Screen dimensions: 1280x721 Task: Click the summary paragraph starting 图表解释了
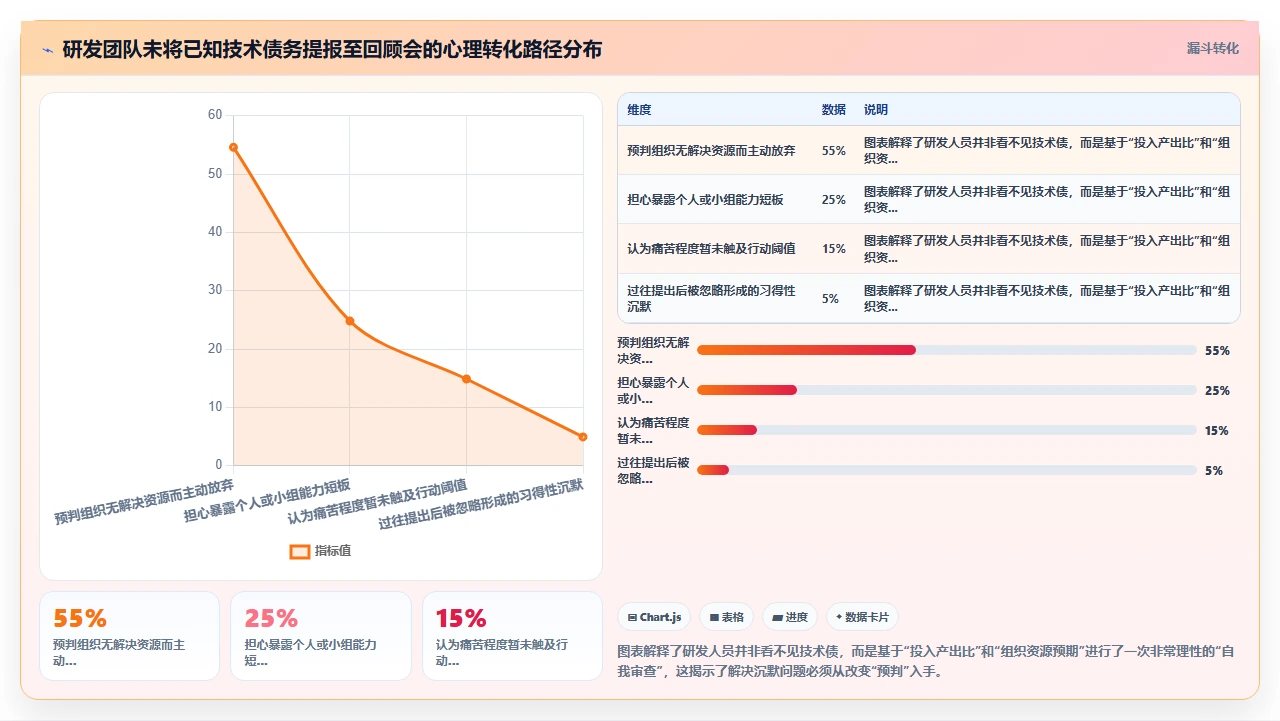pos(927,661)
